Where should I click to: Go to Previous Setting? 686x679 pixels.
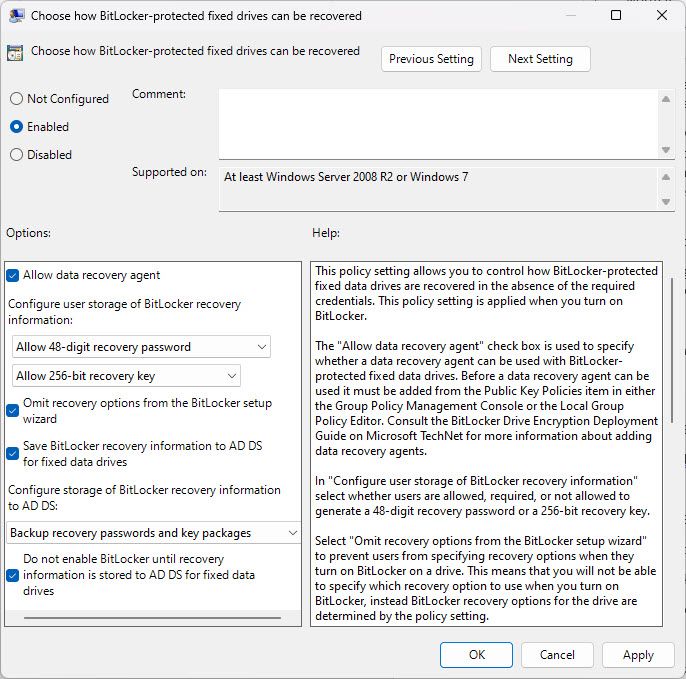pyautogui.click(x=431, y=59)
